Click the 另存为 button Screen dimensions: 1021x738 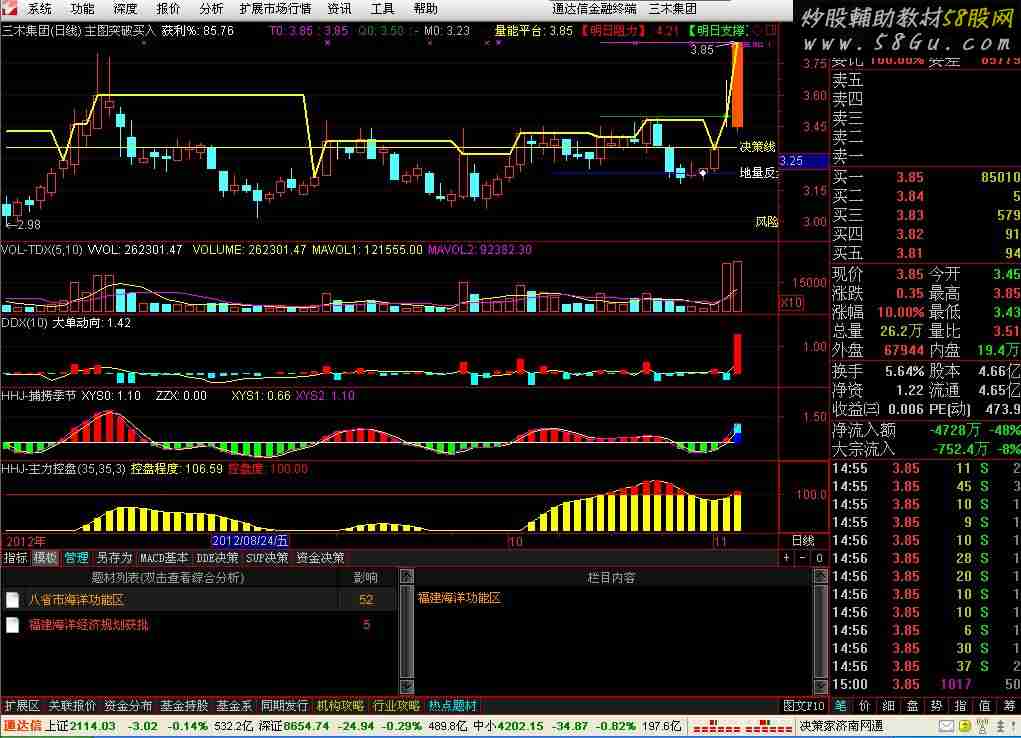click(x=114, y=558)
